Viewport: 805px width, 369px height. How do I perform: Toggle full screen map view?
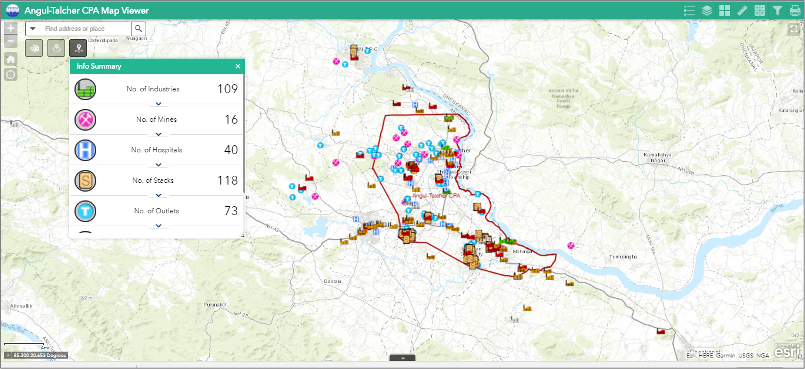[795, 29]
